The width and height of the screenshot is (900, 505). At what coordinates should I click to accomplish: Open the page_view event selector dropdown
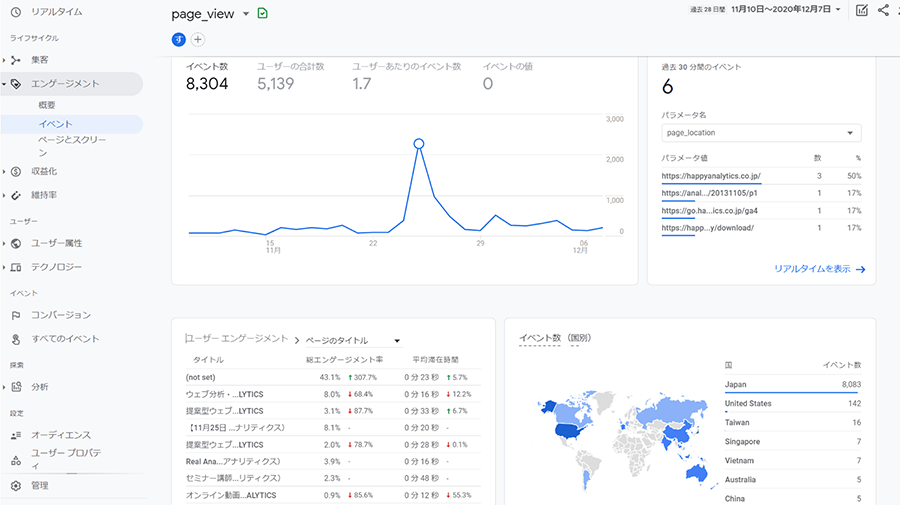(246, 14)
